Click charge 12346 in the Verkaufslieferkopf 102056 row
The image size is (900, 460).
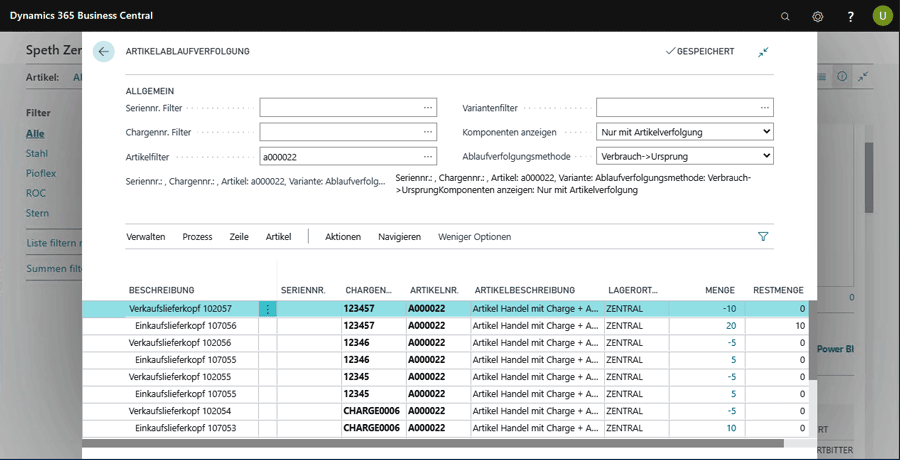click(356, 343)
